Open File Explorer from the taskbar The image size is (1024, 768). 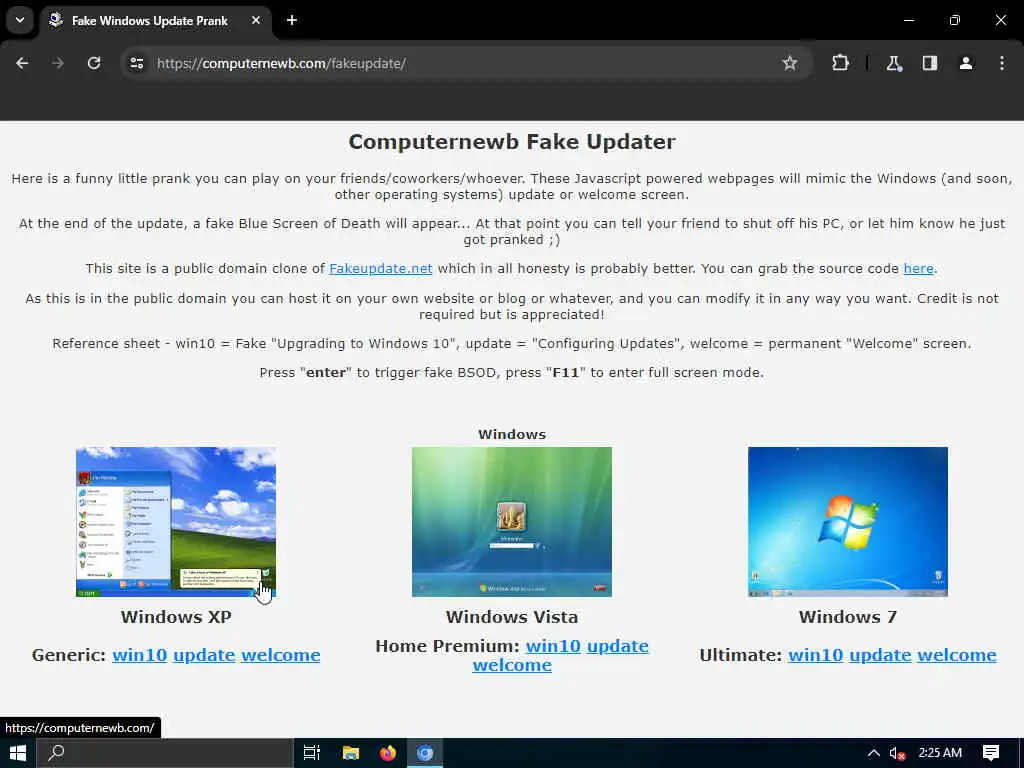click(351, 753)
